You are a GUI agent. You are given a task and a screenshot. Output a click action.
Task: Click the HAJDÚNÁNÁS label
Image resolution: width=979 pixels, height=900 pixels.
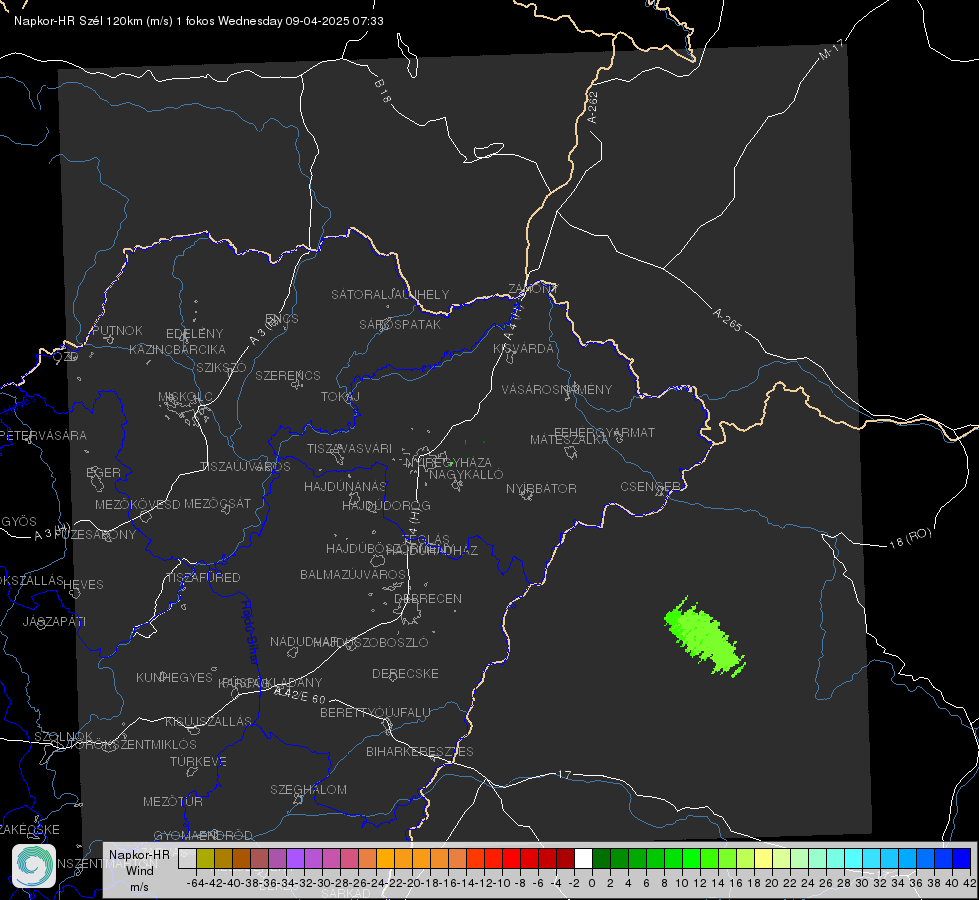[x=345, y=486]
